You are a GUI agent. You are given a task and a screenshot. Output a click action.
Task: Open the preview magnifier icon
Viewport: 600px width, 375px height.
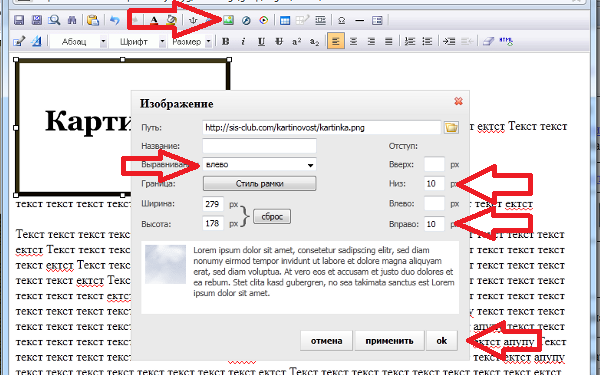click(x=54, y=20)
